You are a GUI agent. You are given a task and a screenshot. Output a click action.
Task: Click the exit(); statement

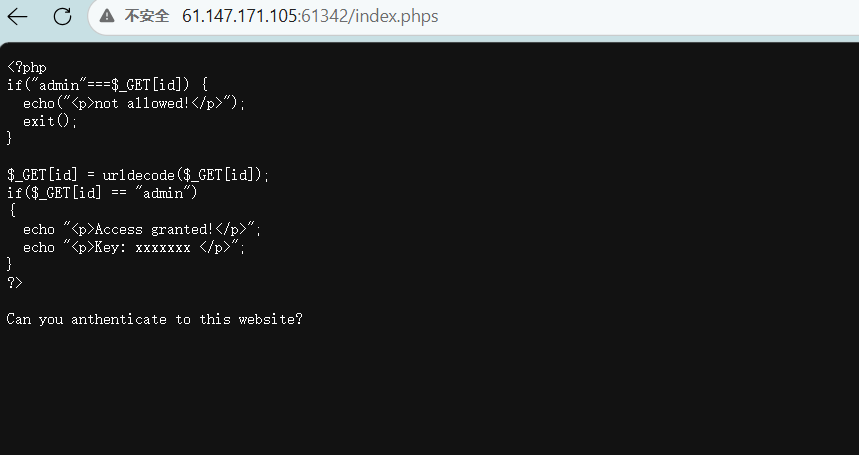pyautogui.click(x=50, y=122)
